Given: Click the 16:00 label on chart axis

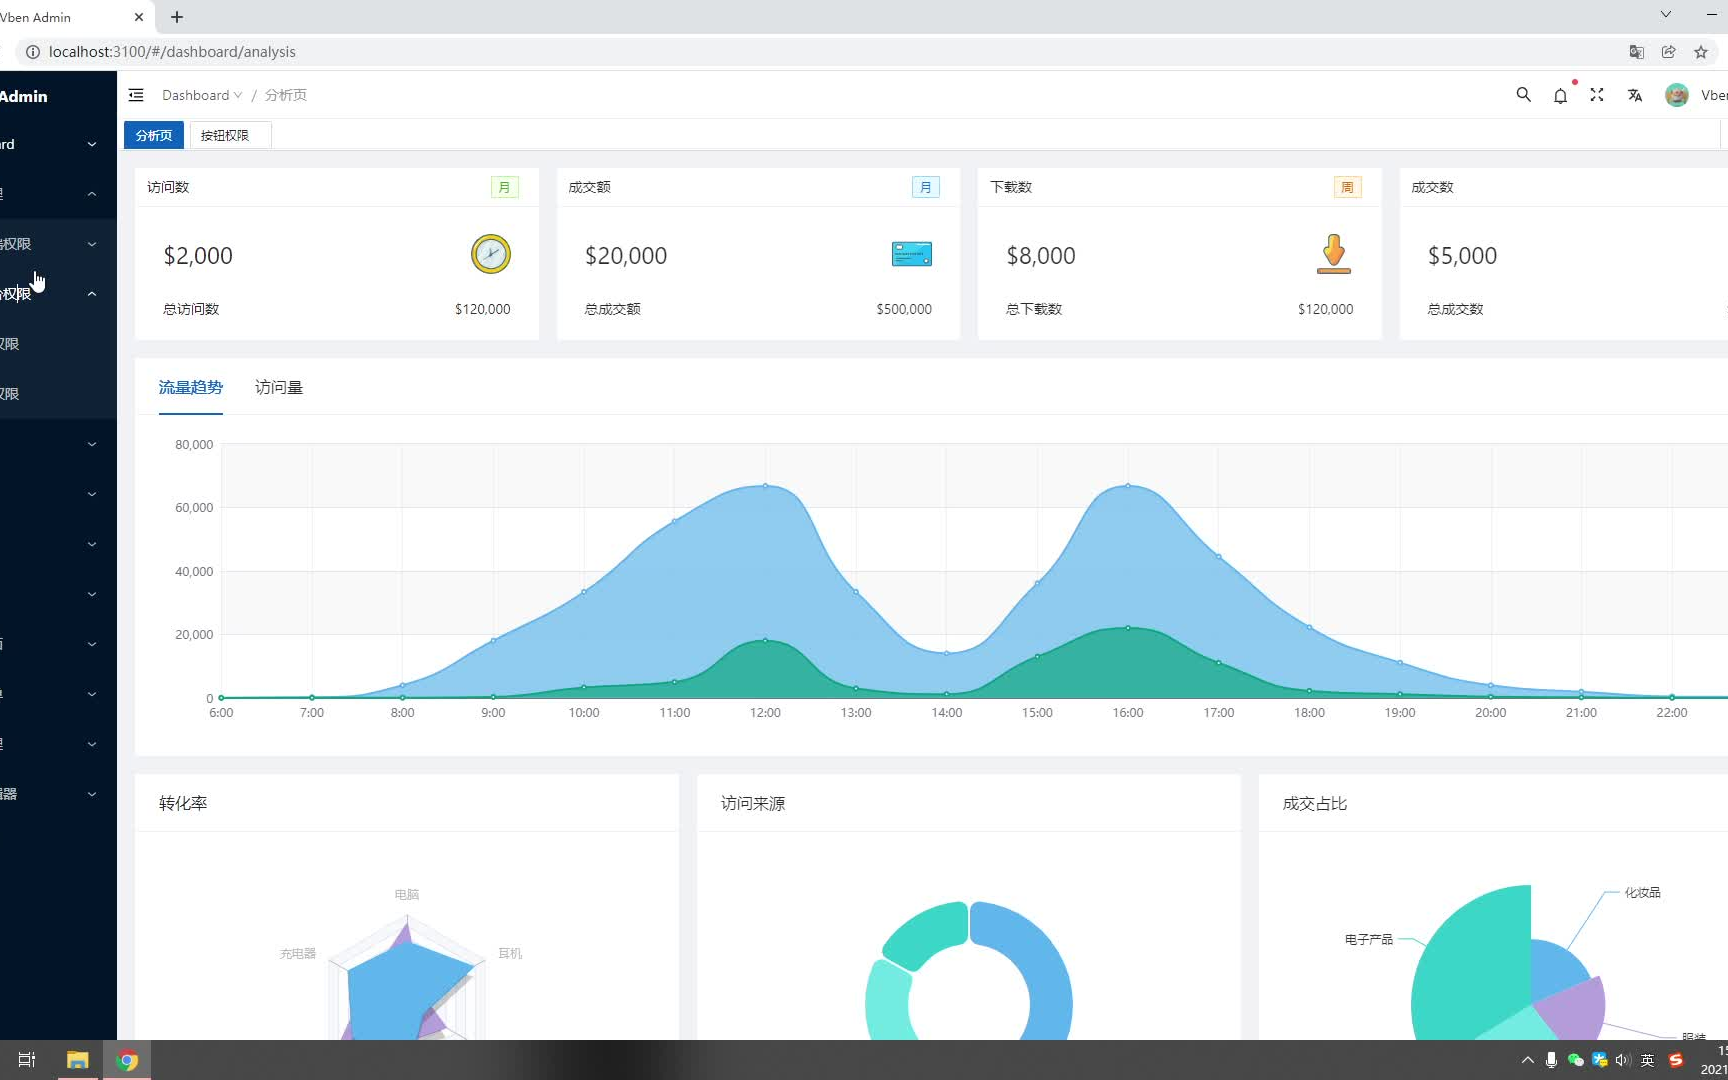Looking at the screenshot, I should 1128,713.
